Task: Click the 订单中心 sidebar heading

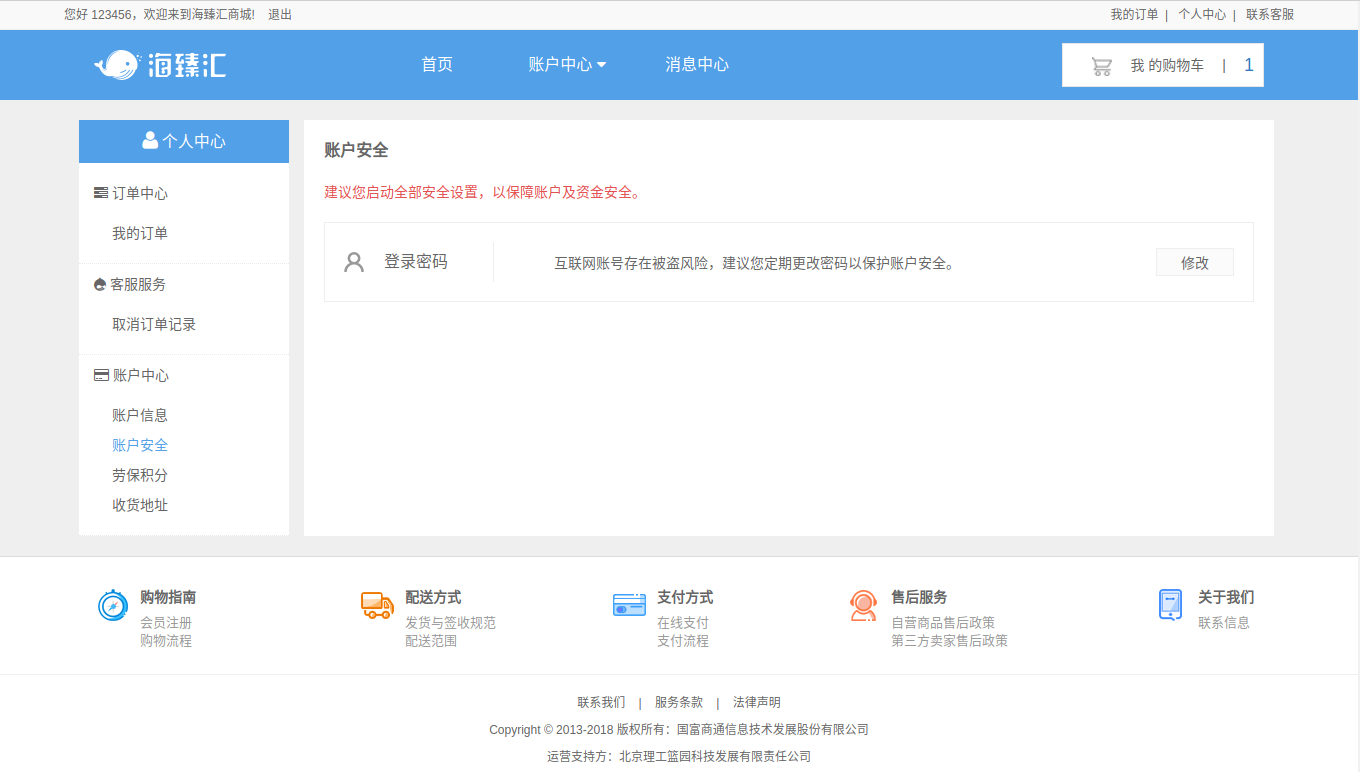Action: tap(140, 193)
